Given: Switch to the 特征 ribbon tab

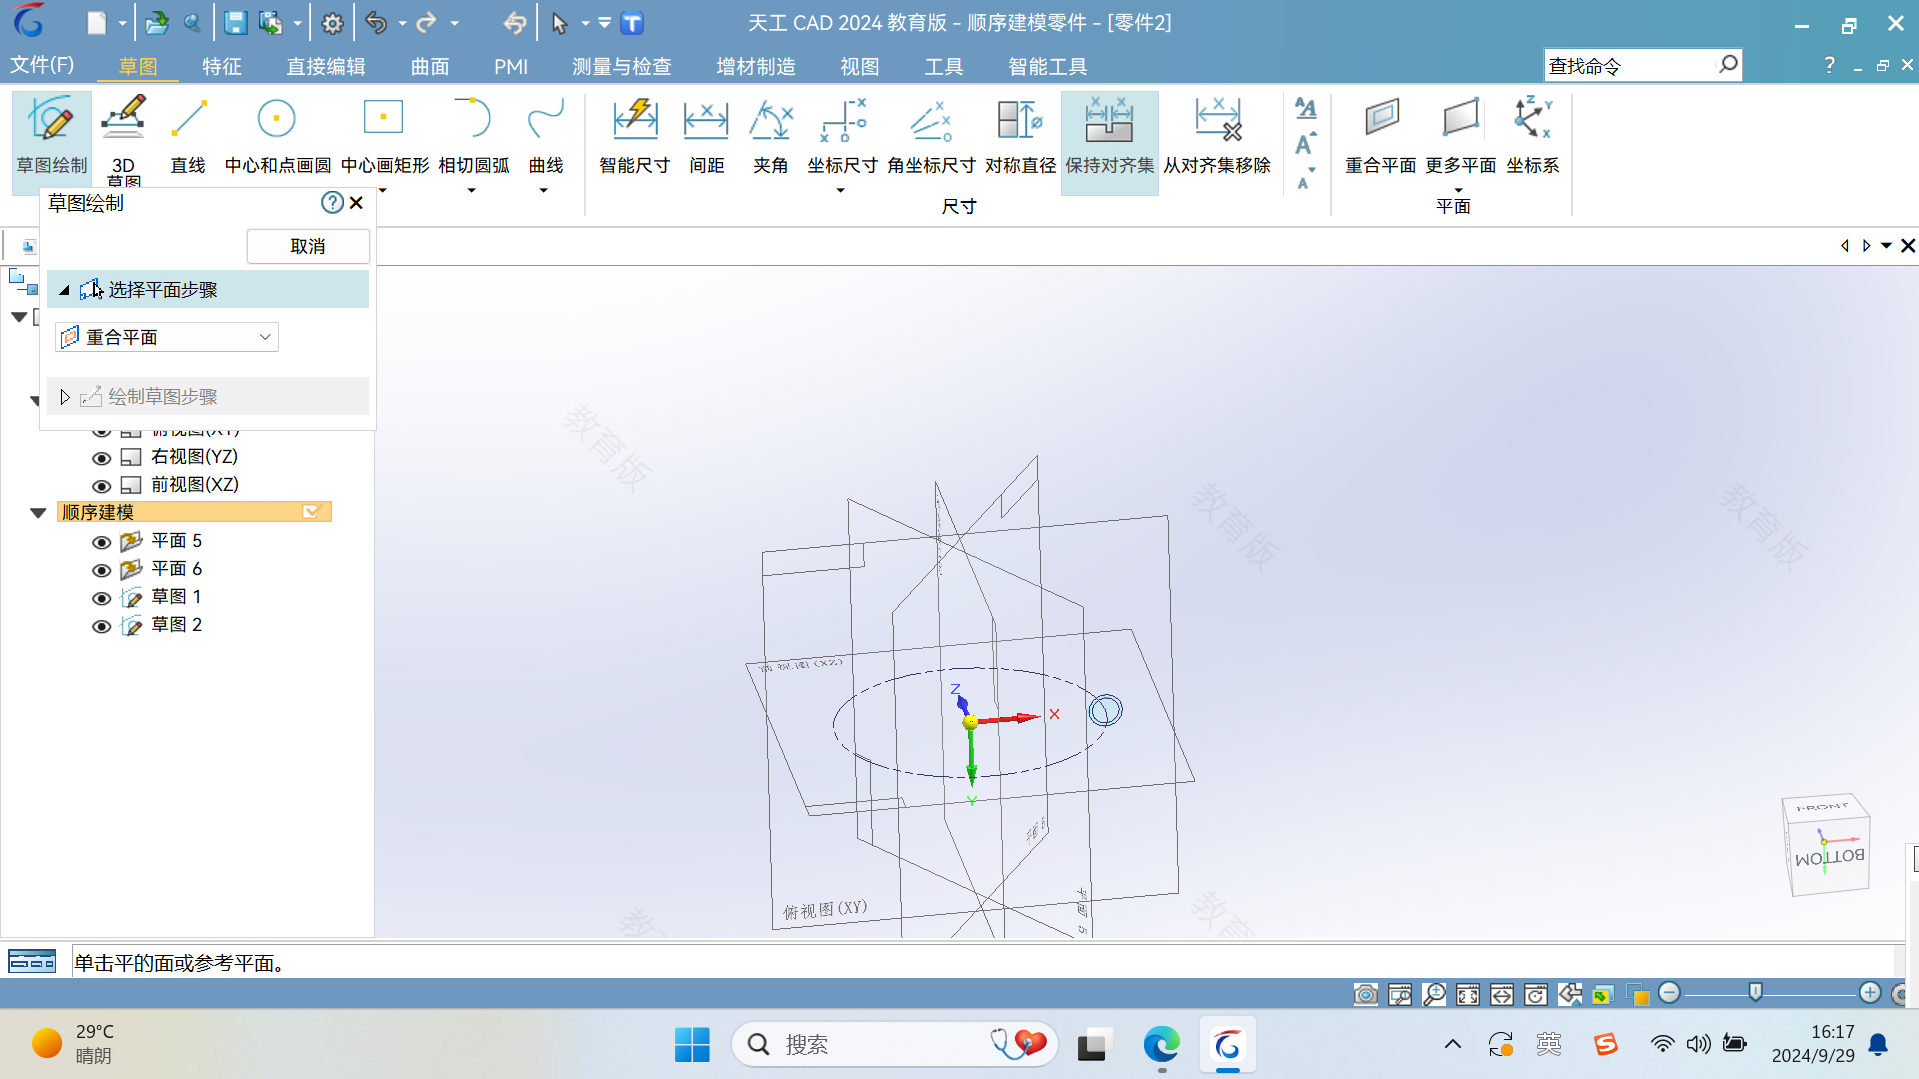Looking at the screenshot, I should click(222, 66).
